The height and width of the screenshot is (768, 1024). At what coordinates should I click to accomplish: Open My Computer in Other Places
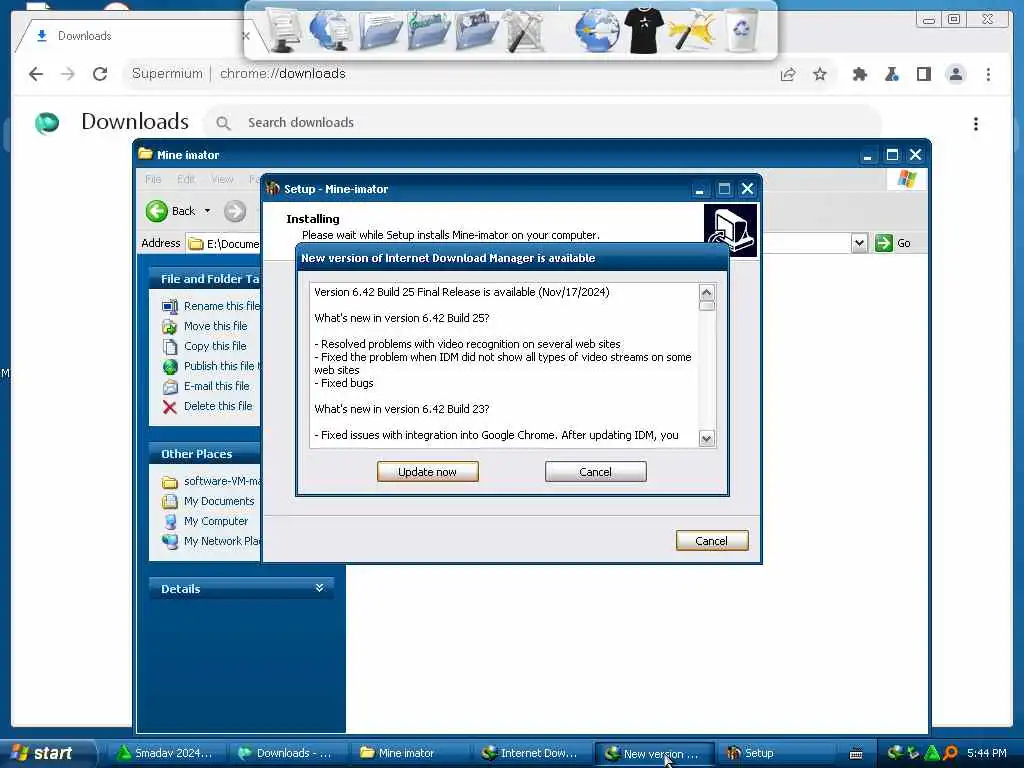pyautogui.click(x=216, y=521)
